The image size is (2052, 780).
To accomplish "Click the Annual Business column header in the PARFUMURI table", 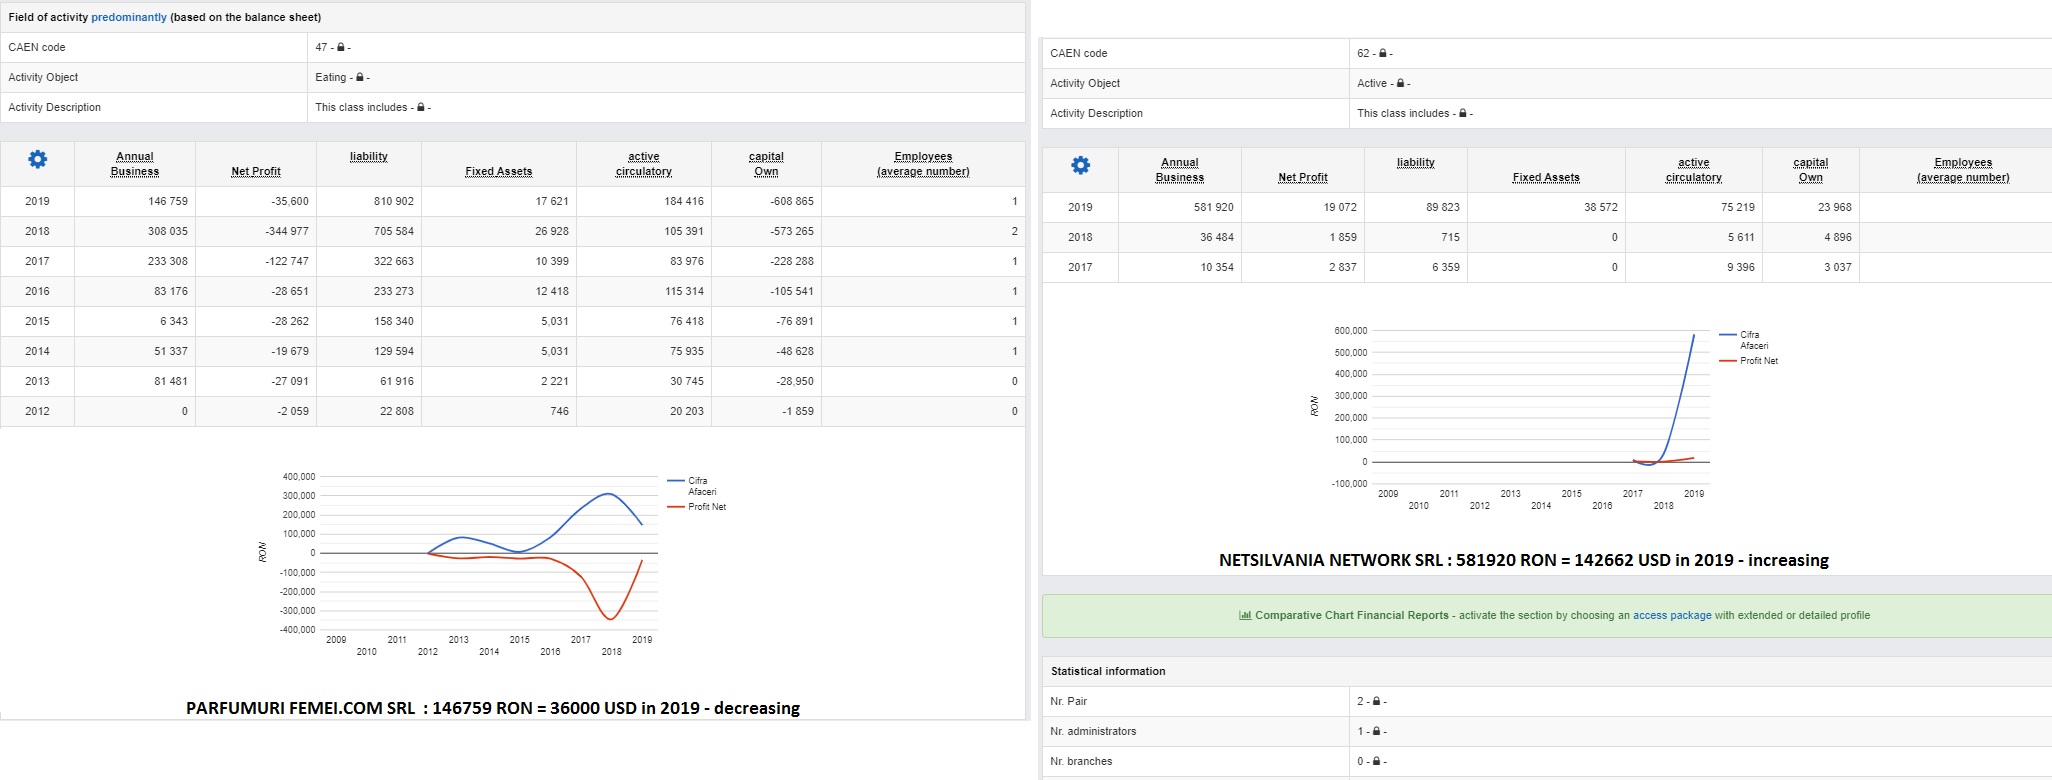I will (x=135, y=164).
